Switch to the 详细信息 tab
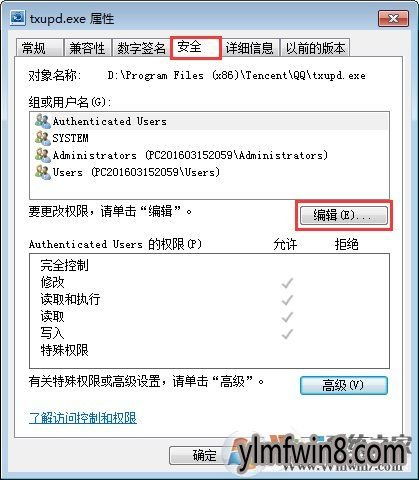The height and width of the screenshot is (480, 419). pyautogui.click(x=250, y=48)
